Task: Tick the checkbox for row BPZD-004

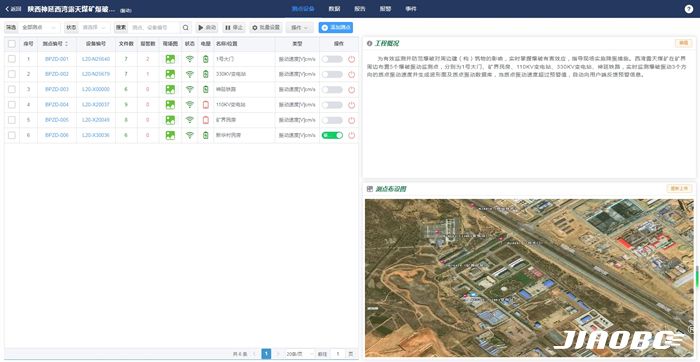Action: (x=12, y=104)
